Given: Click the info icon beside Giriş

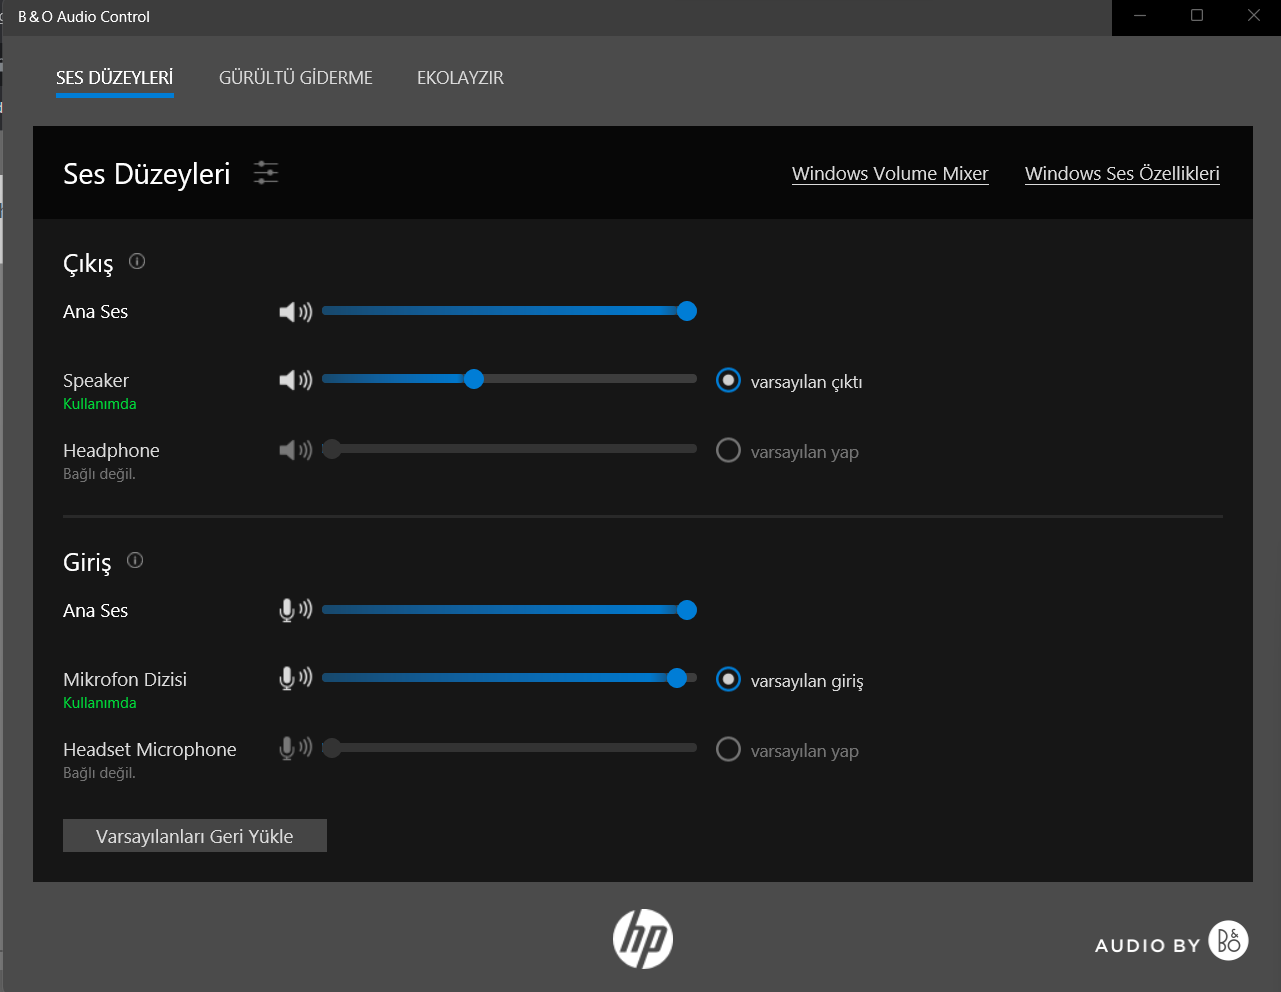Looking at the screenshot, I should (x=135, y=560).
